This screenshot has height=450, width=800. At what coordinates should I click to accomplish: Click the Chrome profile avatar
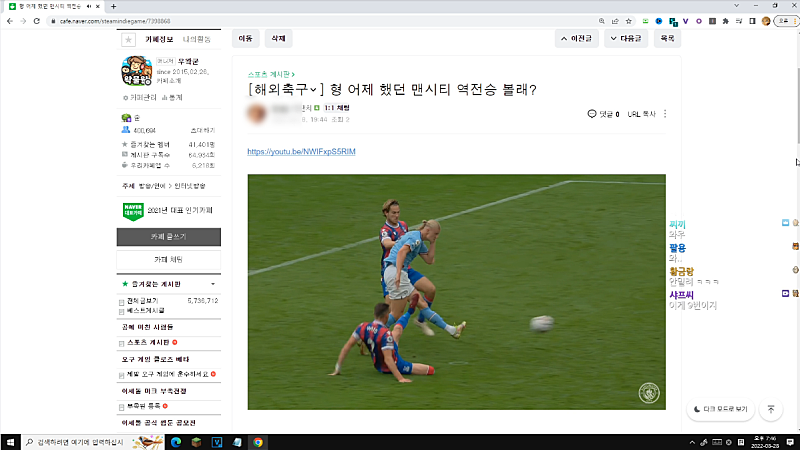766,21
